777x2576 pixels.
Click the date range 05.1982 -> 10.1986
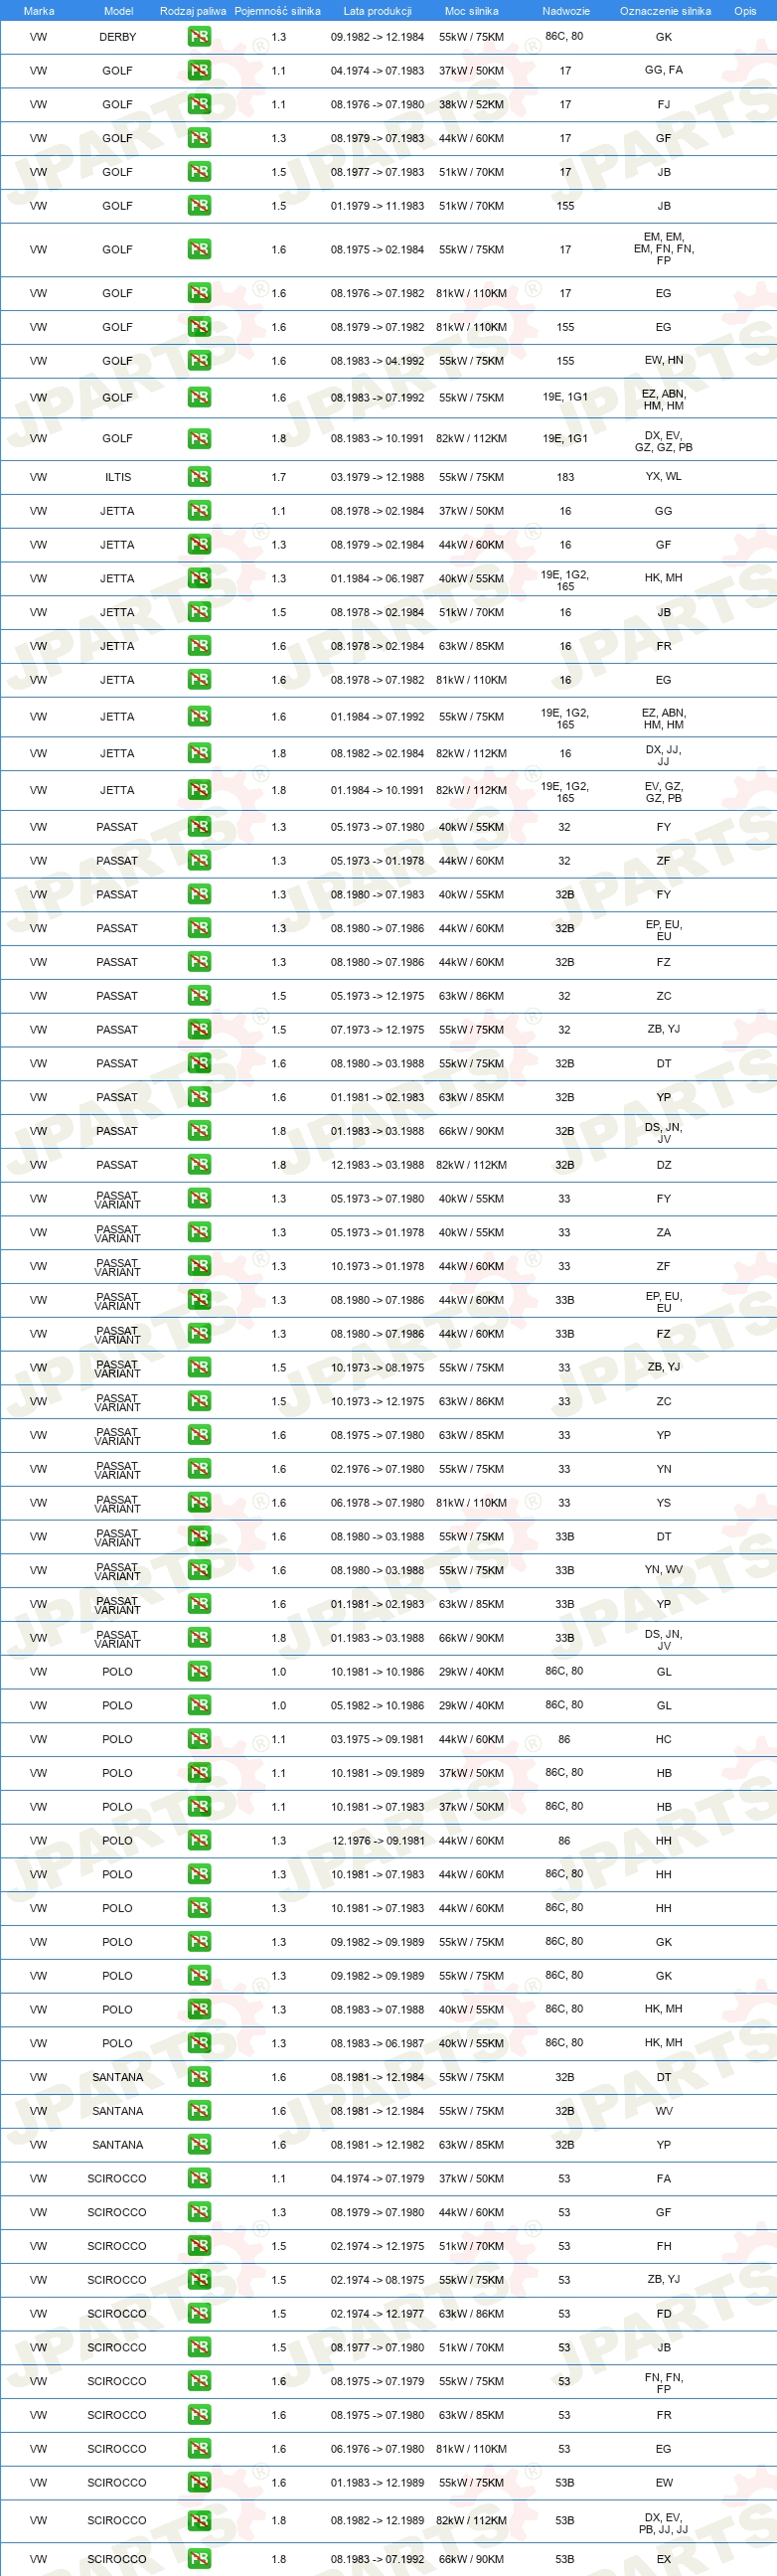pyautogui.click(x=377, y=1706)
